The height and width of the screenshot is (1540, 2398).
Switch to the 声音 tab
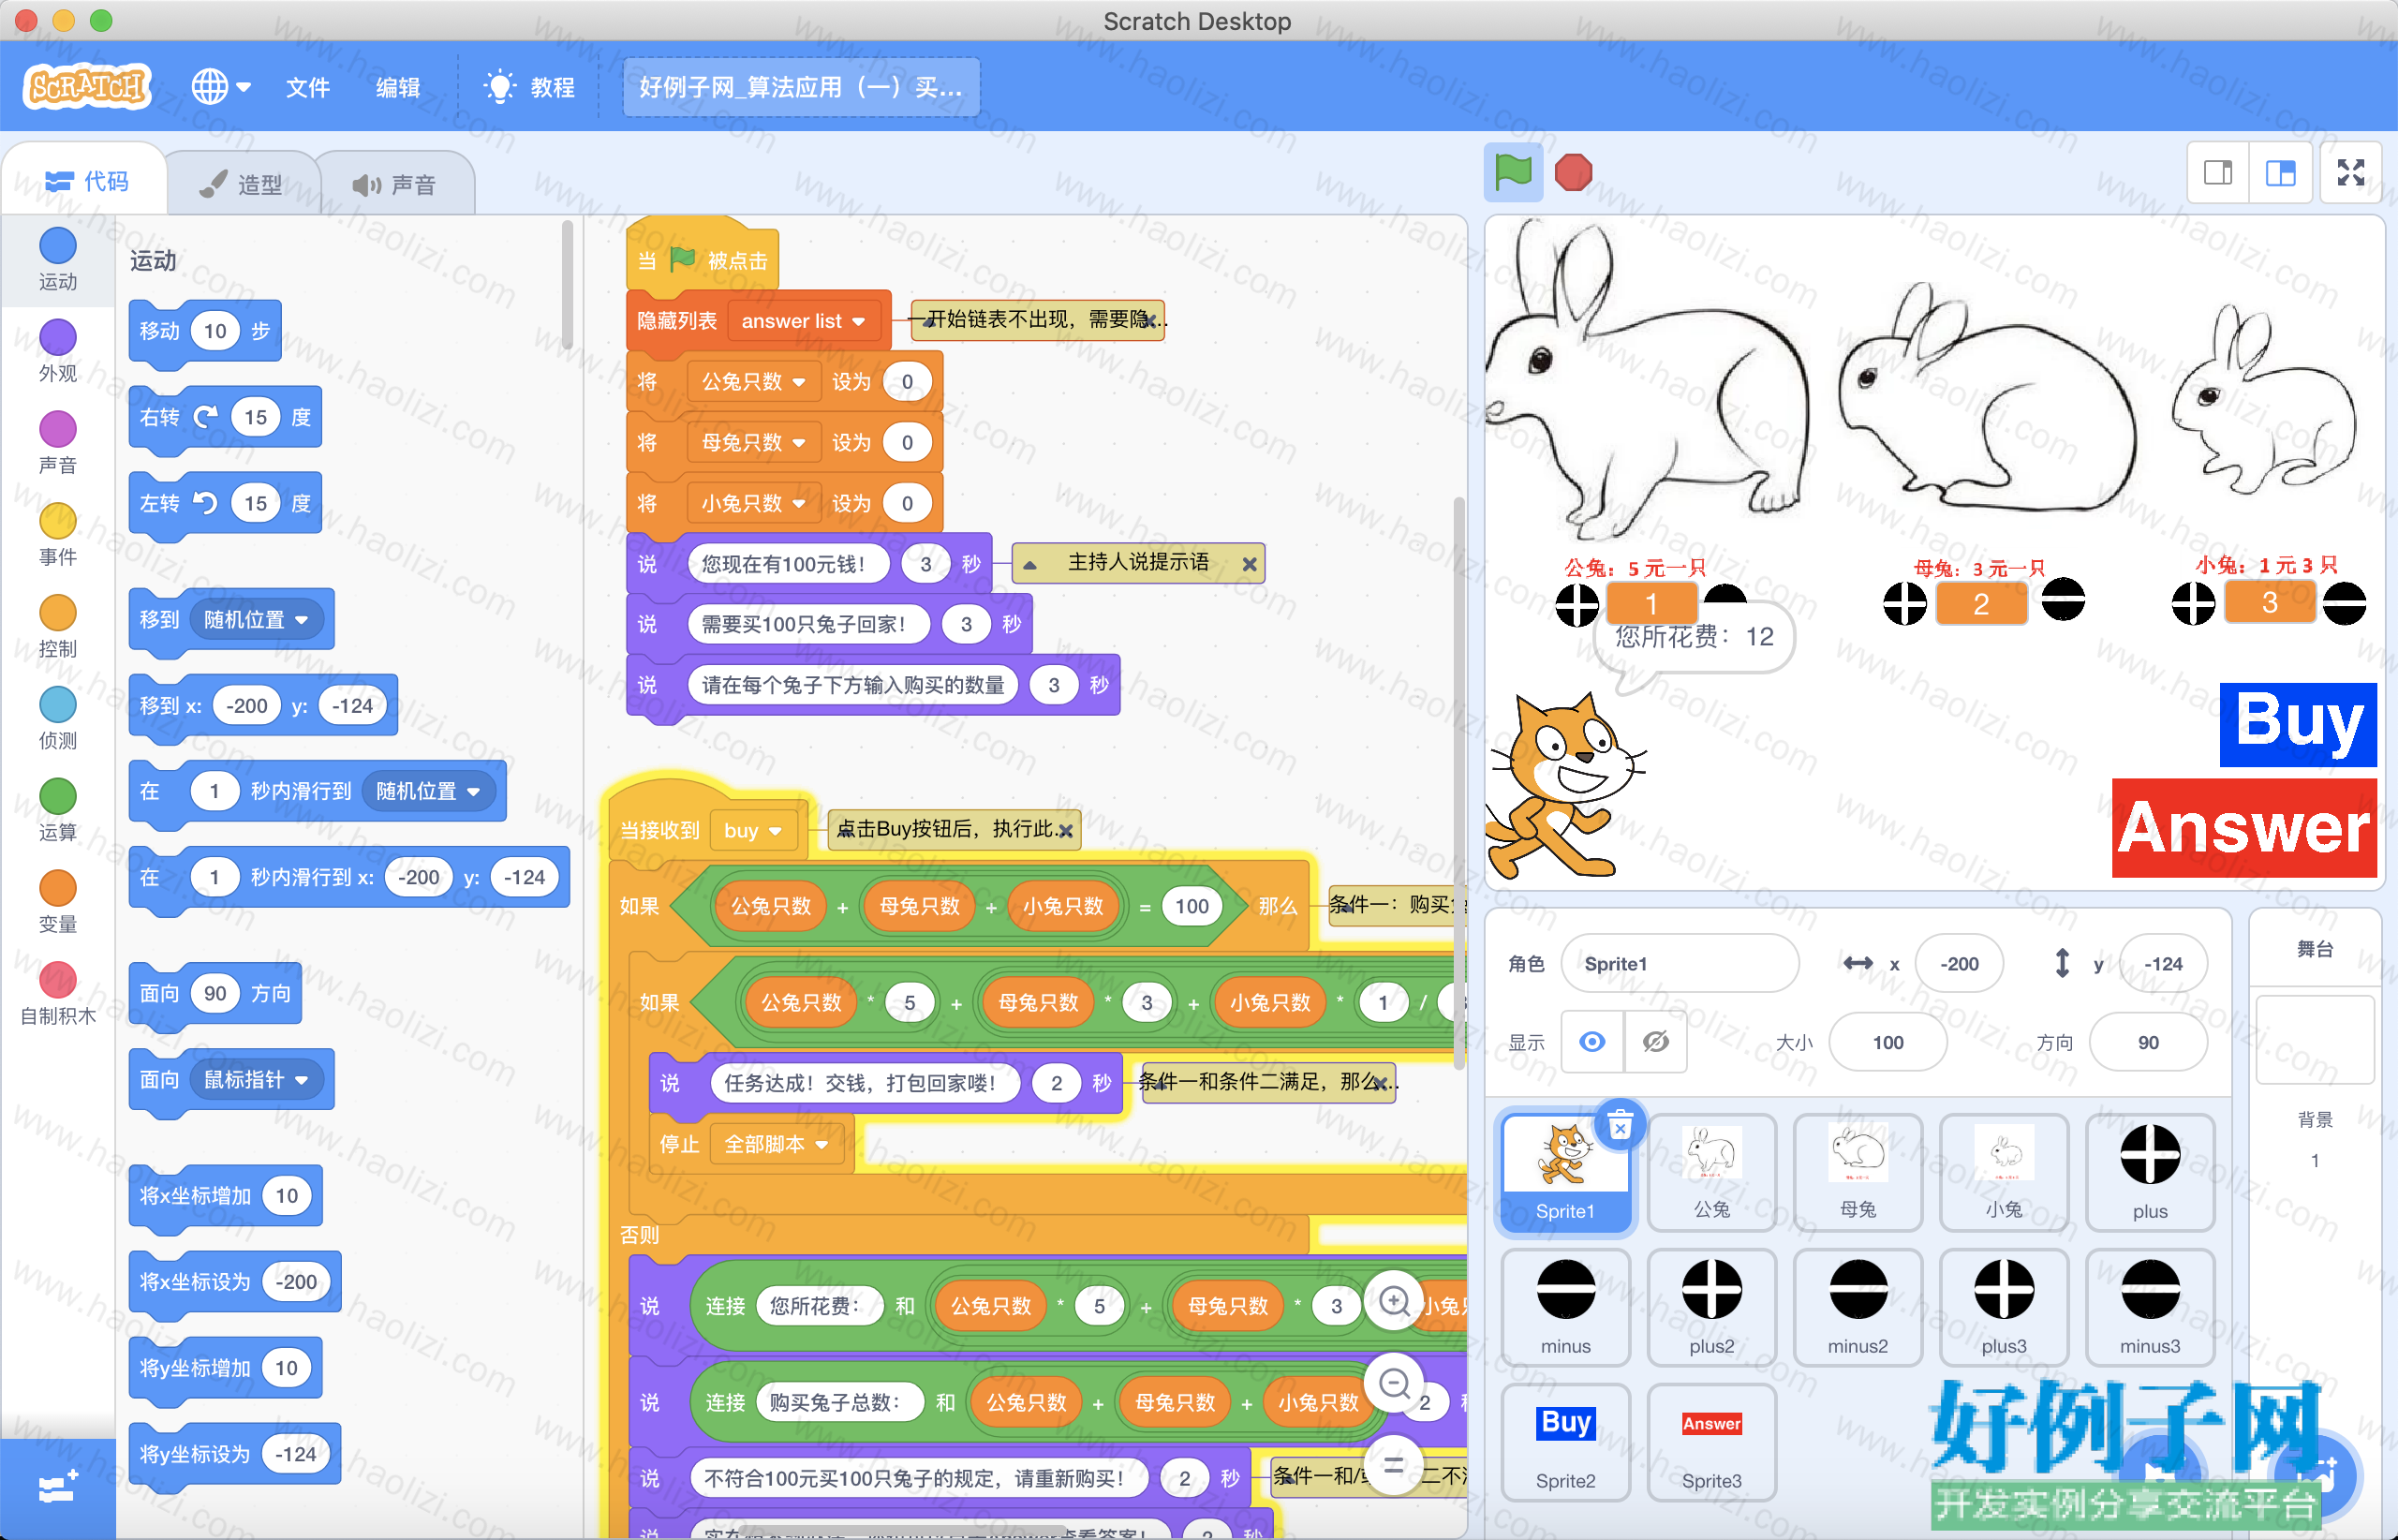(395, 184)
